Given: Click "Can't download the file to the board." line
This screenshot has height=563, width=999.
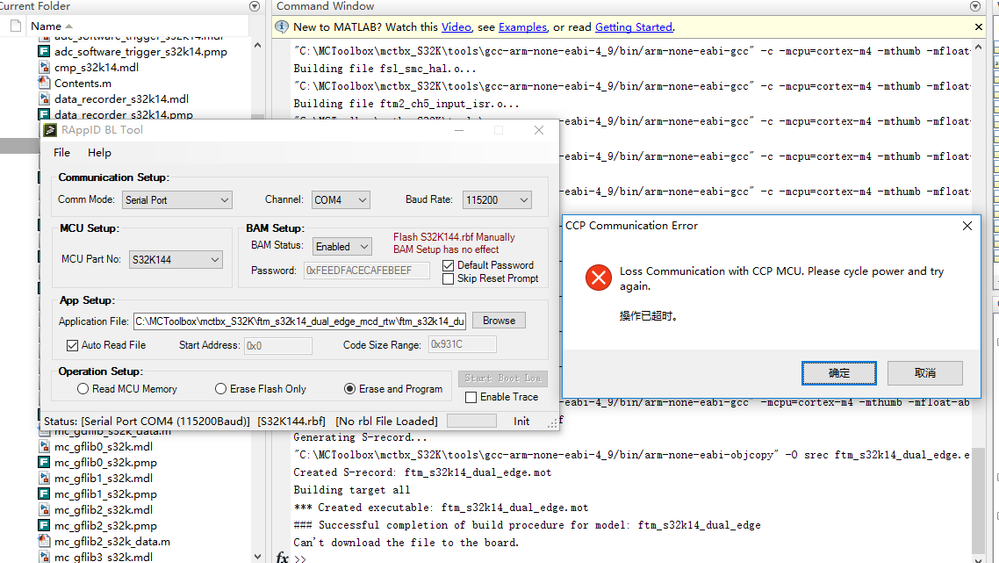Looking at the screenshot, I should [406, 543].
